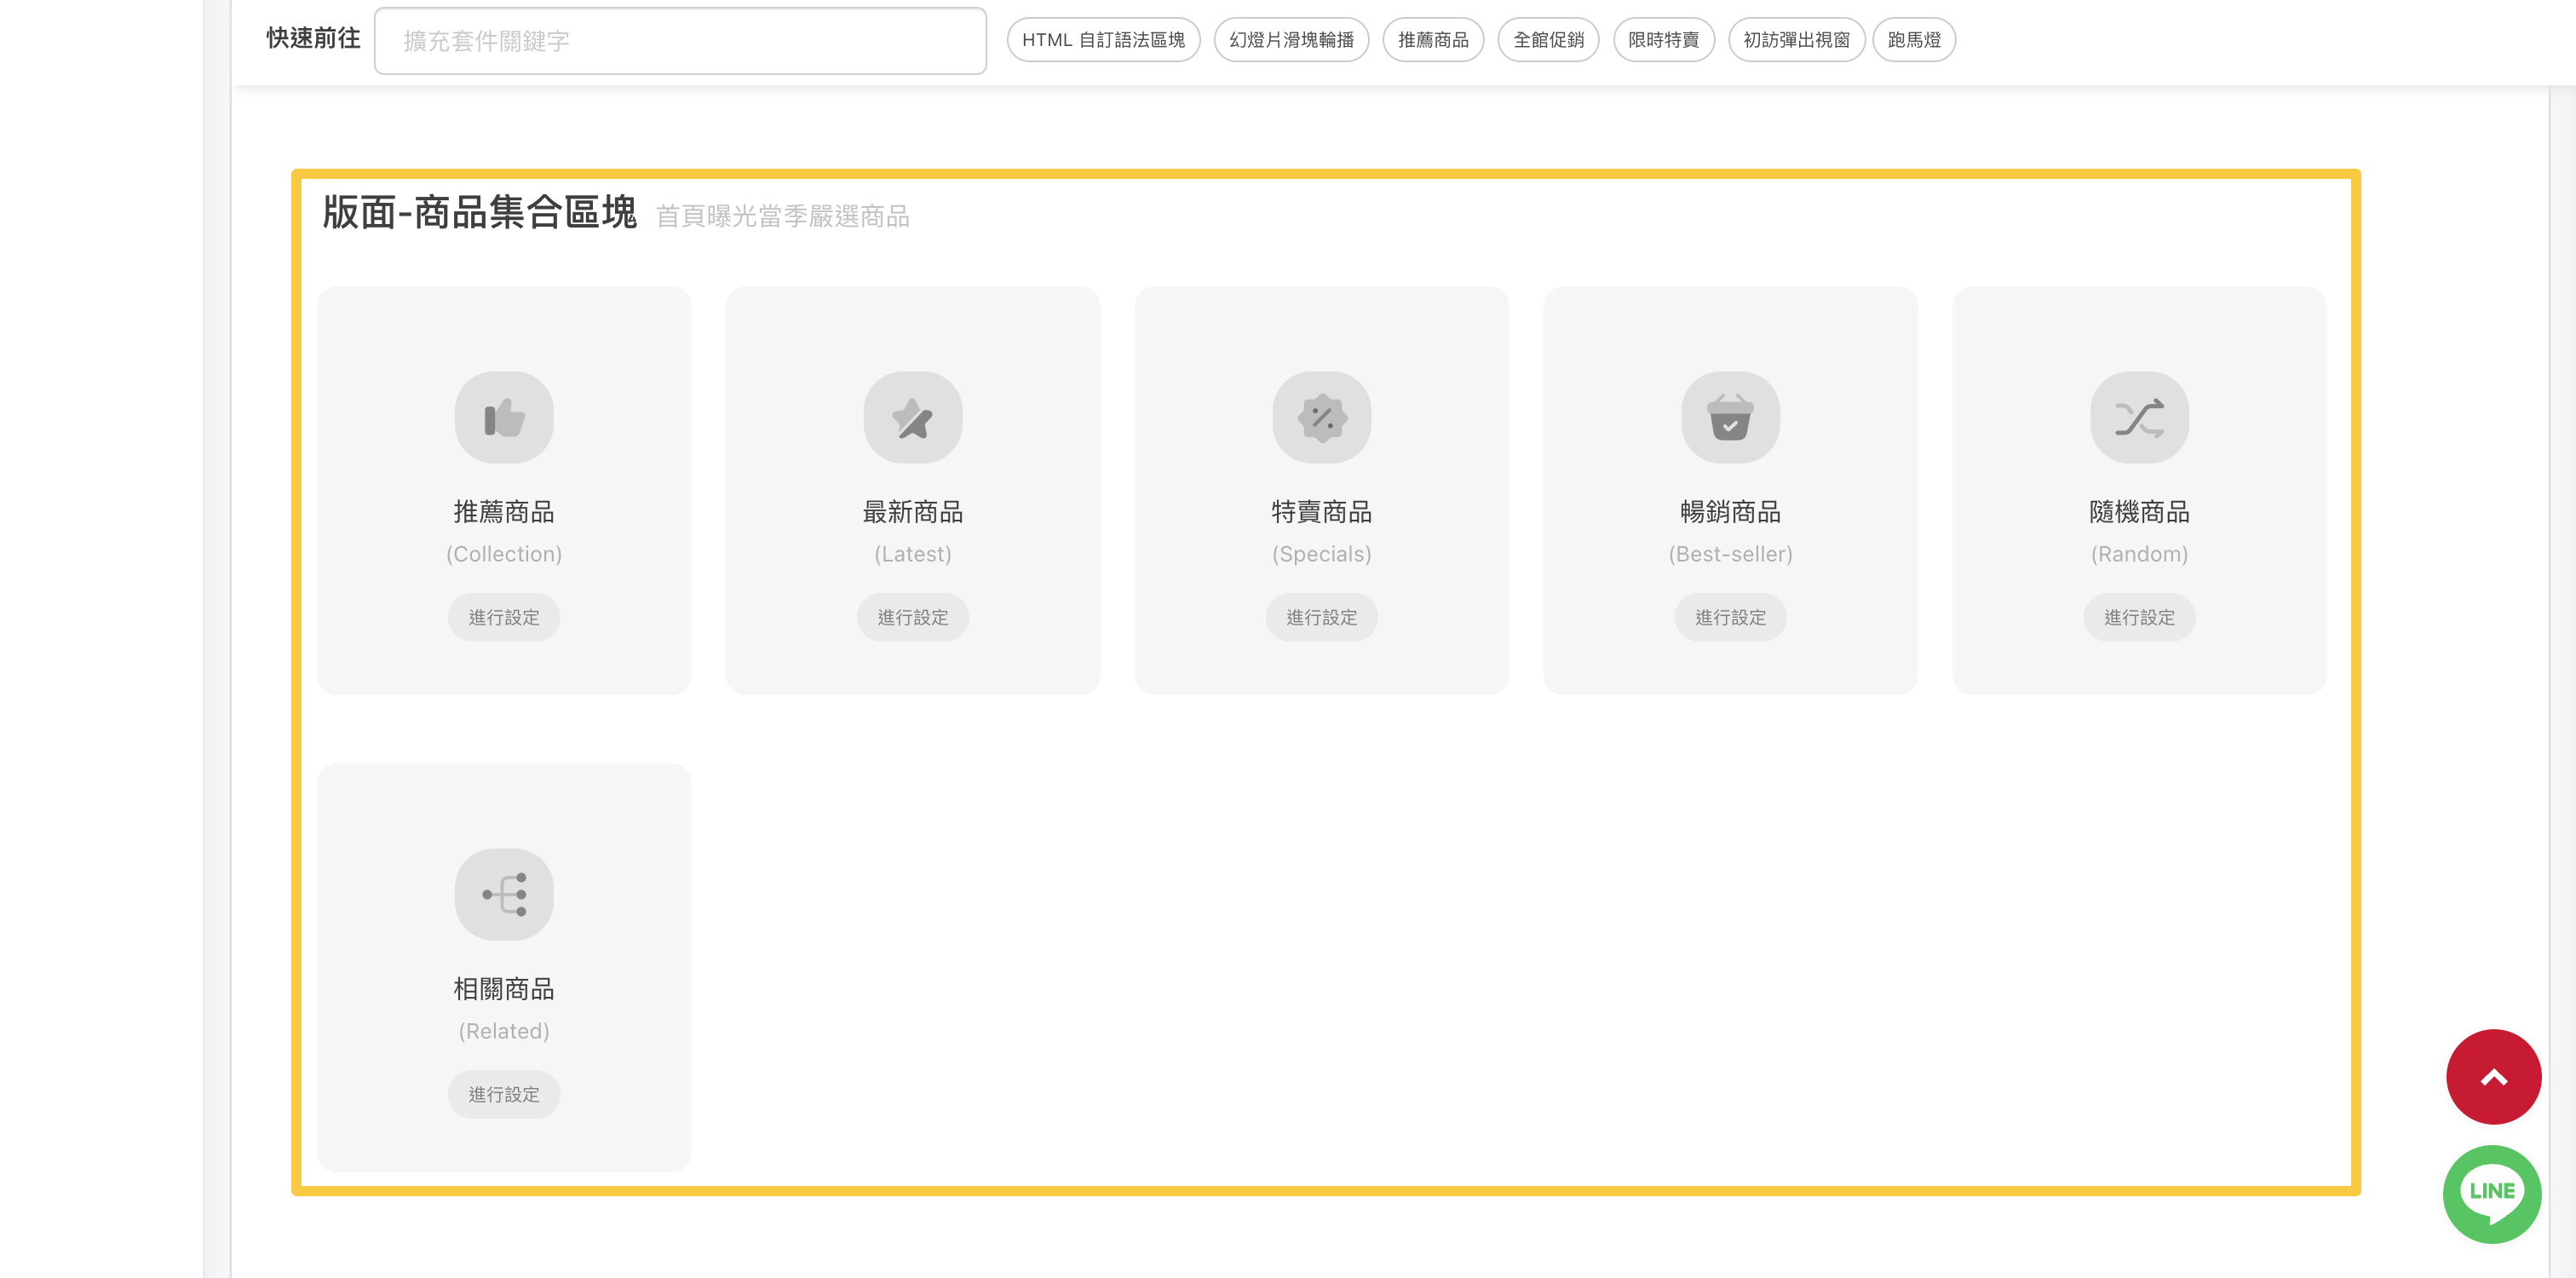This screenshot has height=1278, width=2576.
Task: Open the green LINE chat button
Action: tap(2492, 1194)
